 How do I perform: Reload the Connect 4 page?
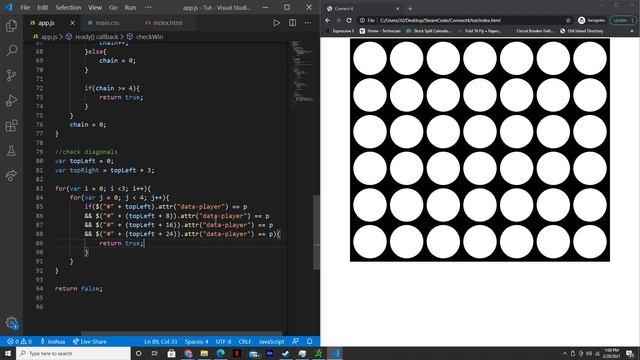tap(349, 20)
